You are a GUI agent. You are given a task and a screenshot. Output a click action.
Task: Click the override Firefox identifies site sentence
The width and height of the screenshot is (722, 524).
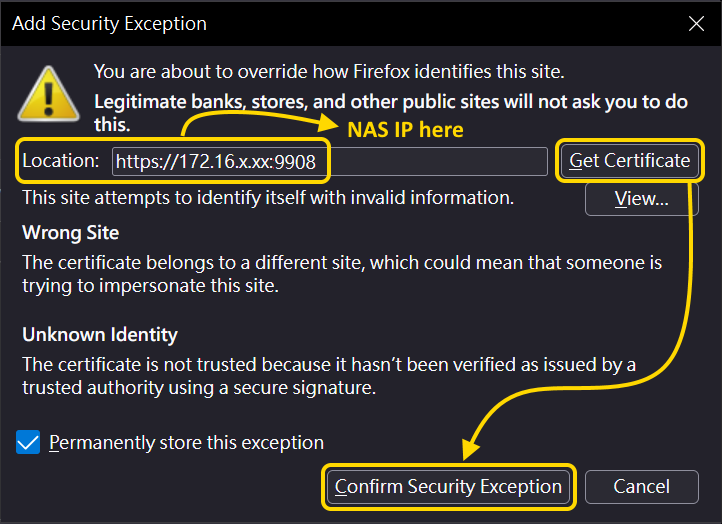pyautogui.click(x=329, y=71)
